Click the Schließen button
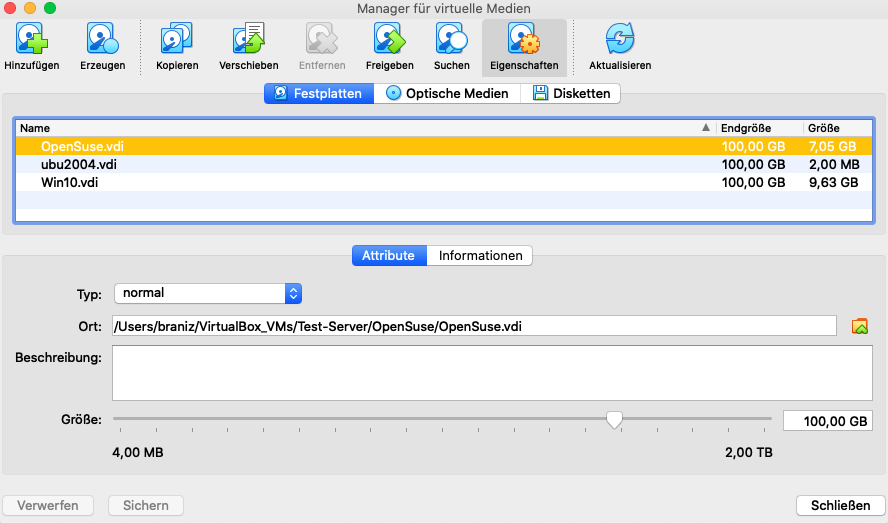This screenshot has height=523, width=888. pyautogui.click(x=840, y=505)
